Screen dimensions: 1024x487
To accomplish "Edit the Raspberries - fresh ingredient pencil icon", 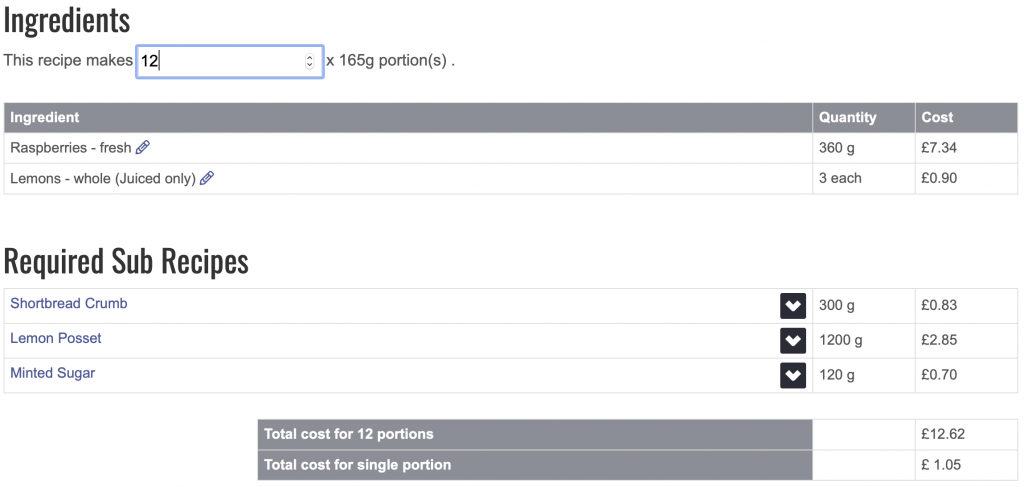I will click(x=142, y=148).
